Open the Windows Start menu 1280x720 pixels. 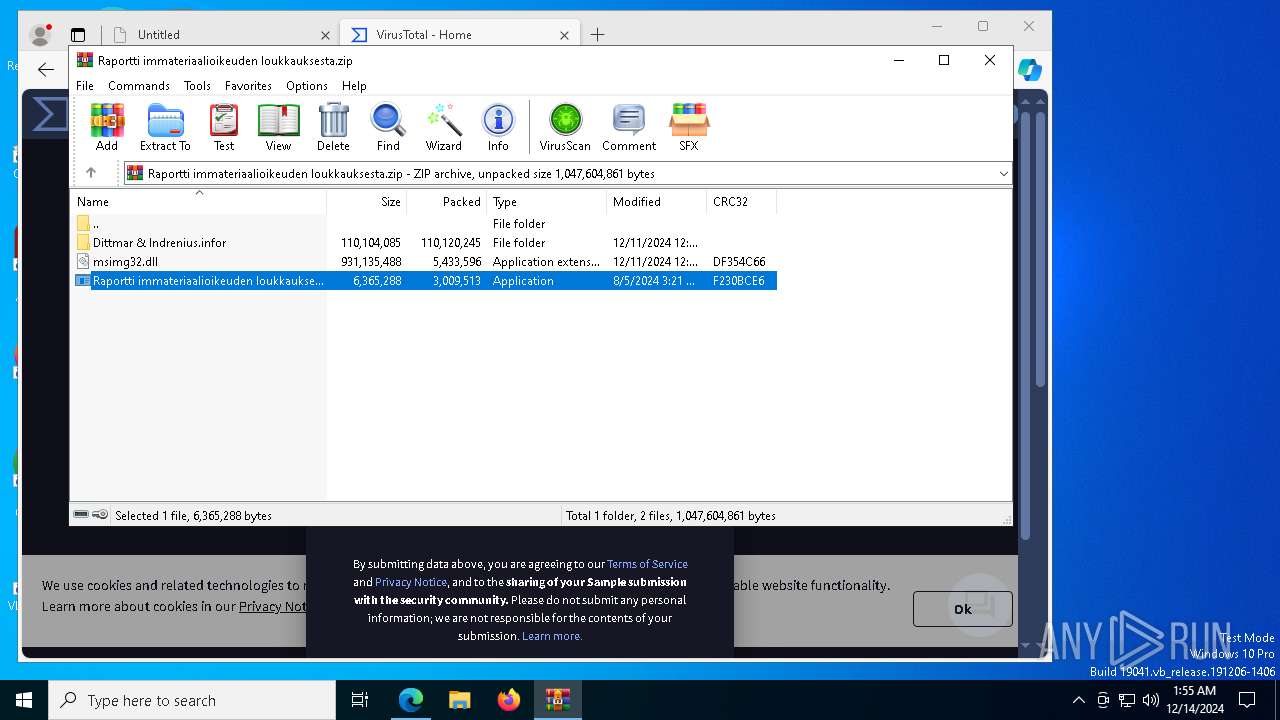click(x=24, y=700)
